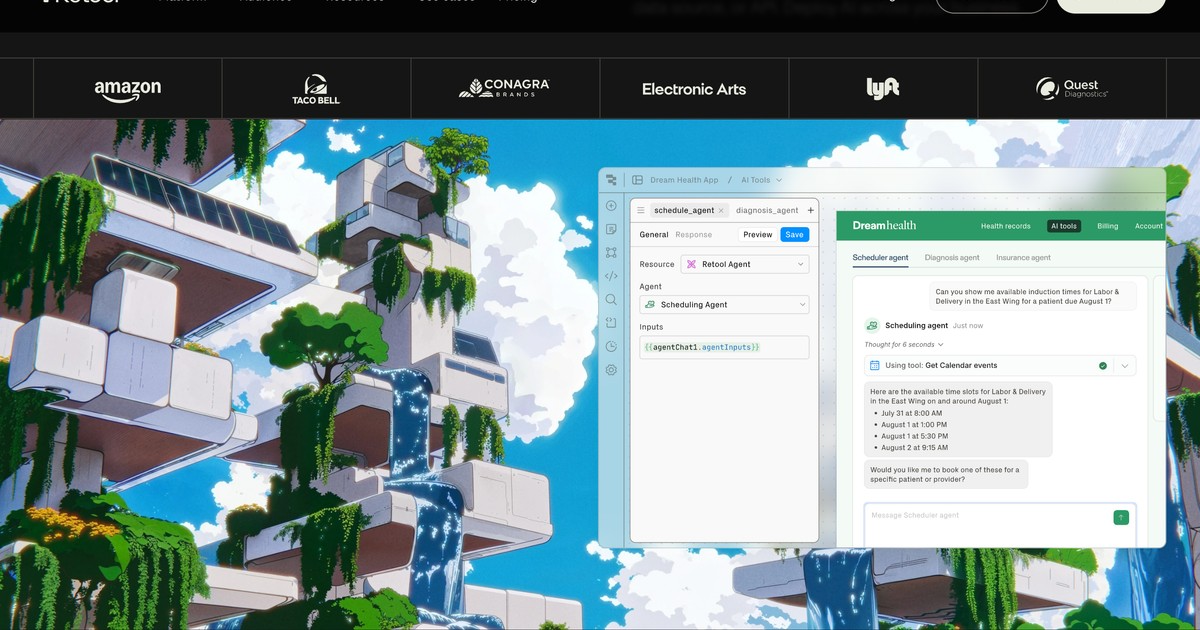
Task: Click the 'August 1 at 5:30 PM' time slot
Action: tap(914, 437)
